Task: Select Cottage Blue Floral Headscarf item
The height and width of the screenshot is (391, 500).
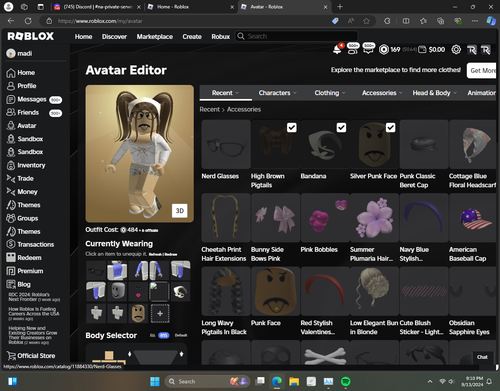Action: [x=473, y=144]
